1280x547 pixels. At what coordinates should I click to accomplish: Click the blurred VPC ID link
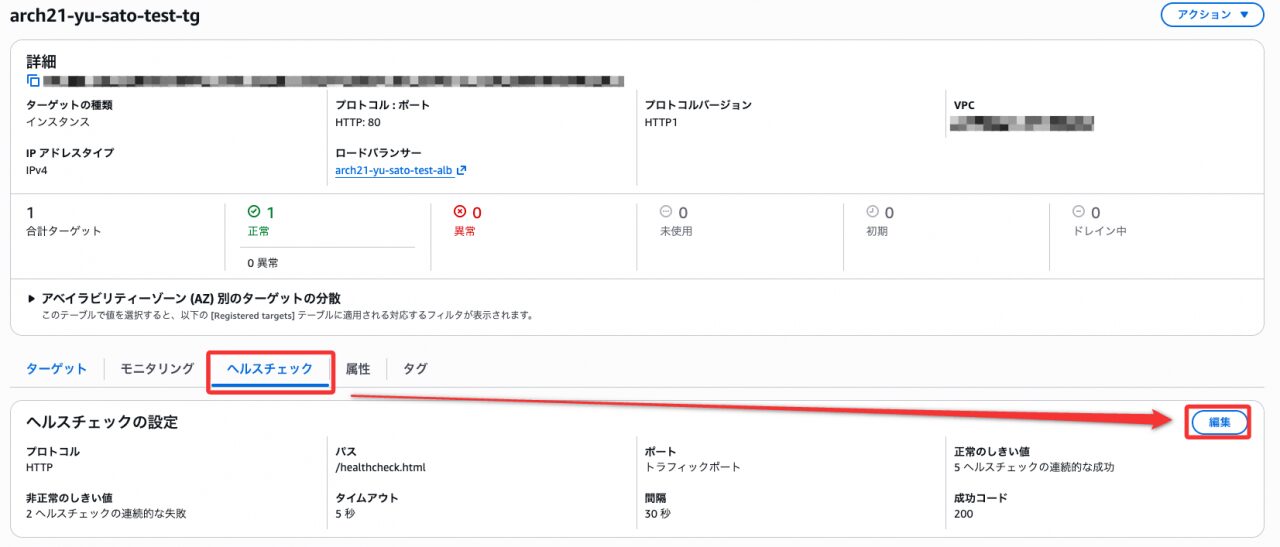pos(1021,123)
